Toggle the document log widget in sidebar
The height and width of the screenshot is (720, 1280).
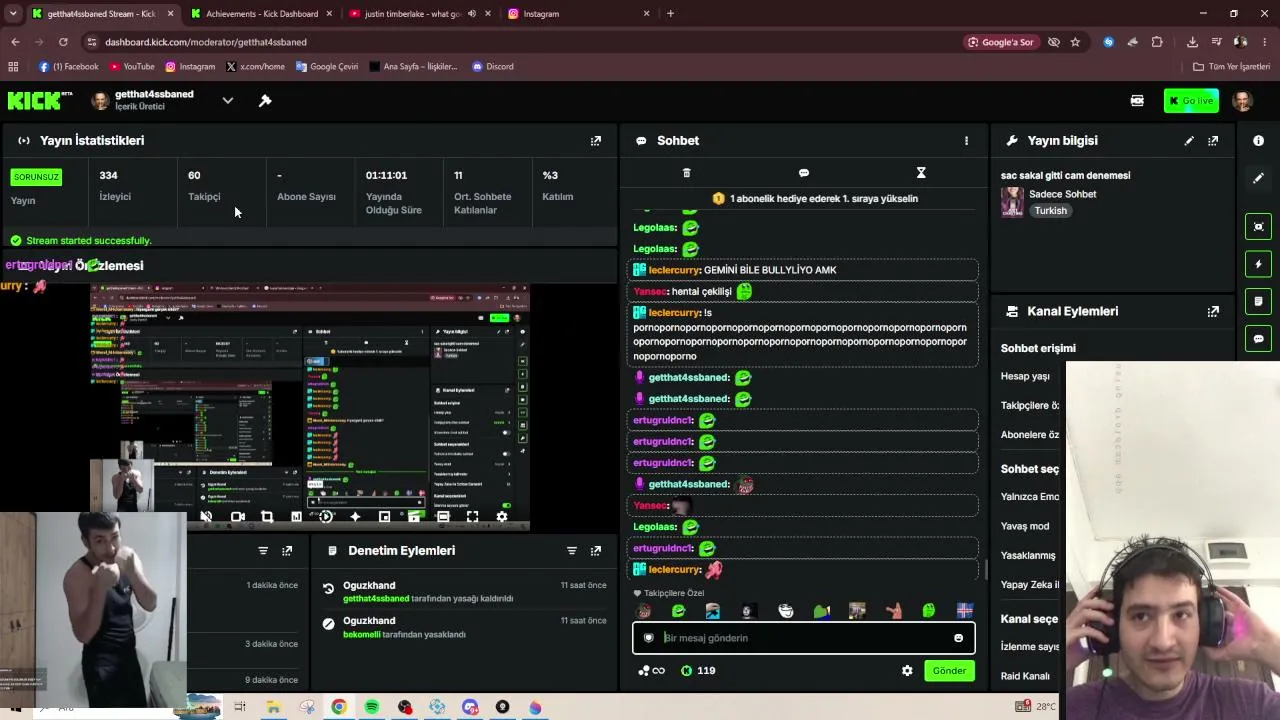point(1258,301)
